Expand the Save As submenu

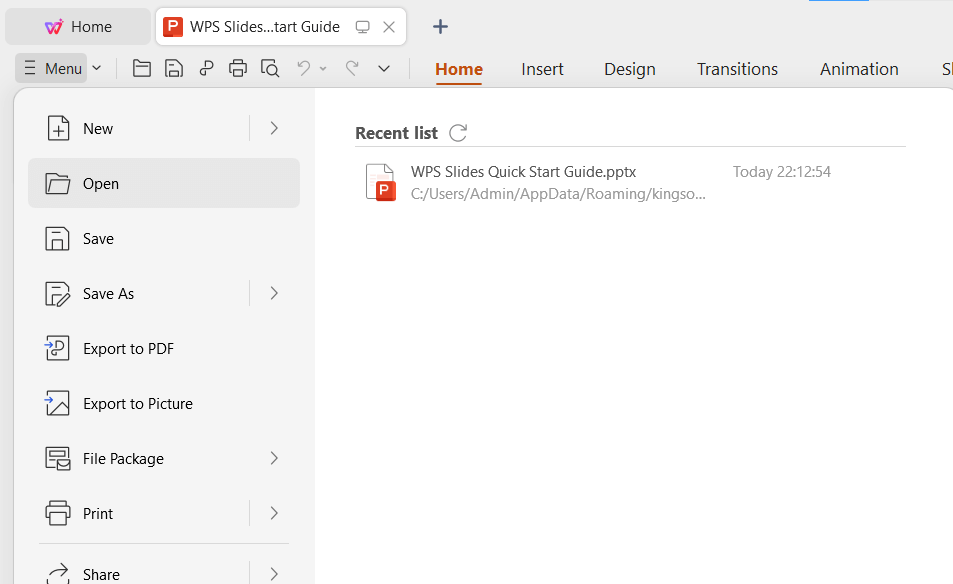pos(273,293)
